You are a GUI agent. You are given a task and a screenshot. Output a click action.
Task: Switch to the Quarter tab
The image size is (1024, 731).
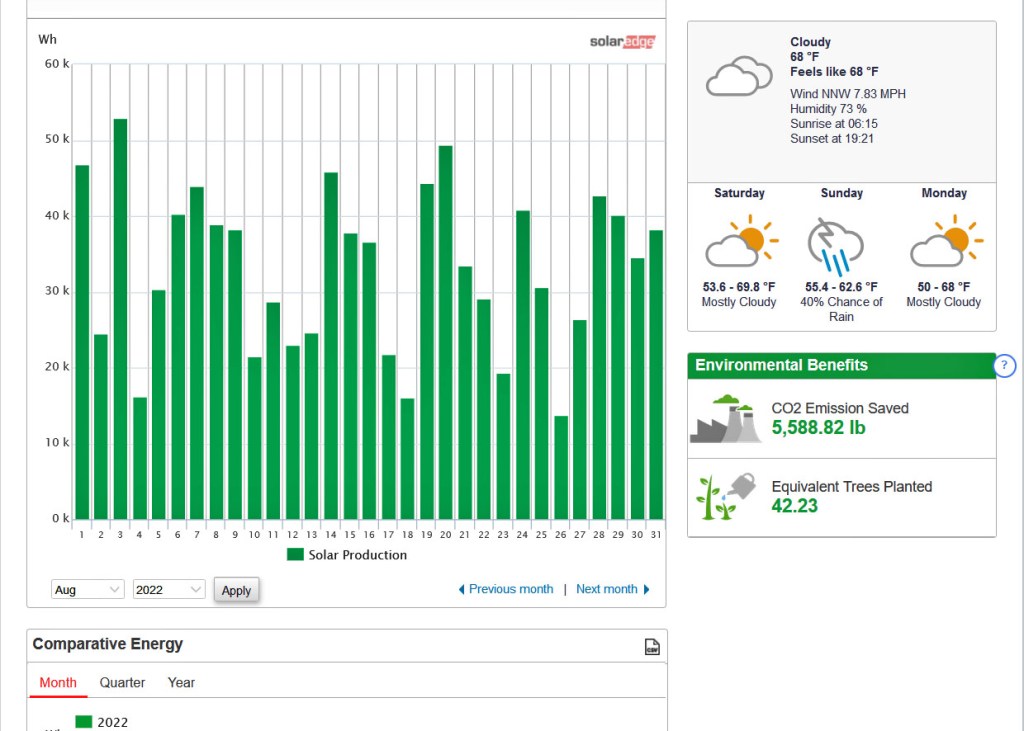point(122,683)
